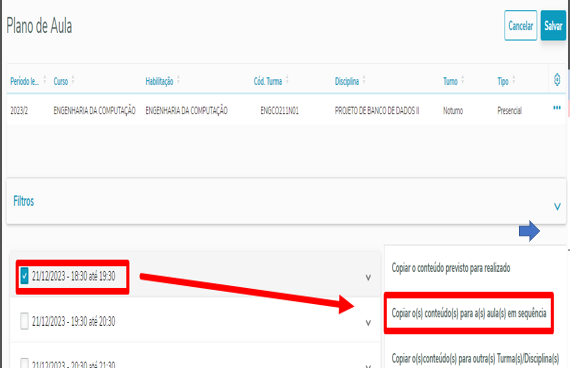Screen dimensions: 570x368
Task: Sort by Cód. Turma sort arrows
Action: point(287,80)
